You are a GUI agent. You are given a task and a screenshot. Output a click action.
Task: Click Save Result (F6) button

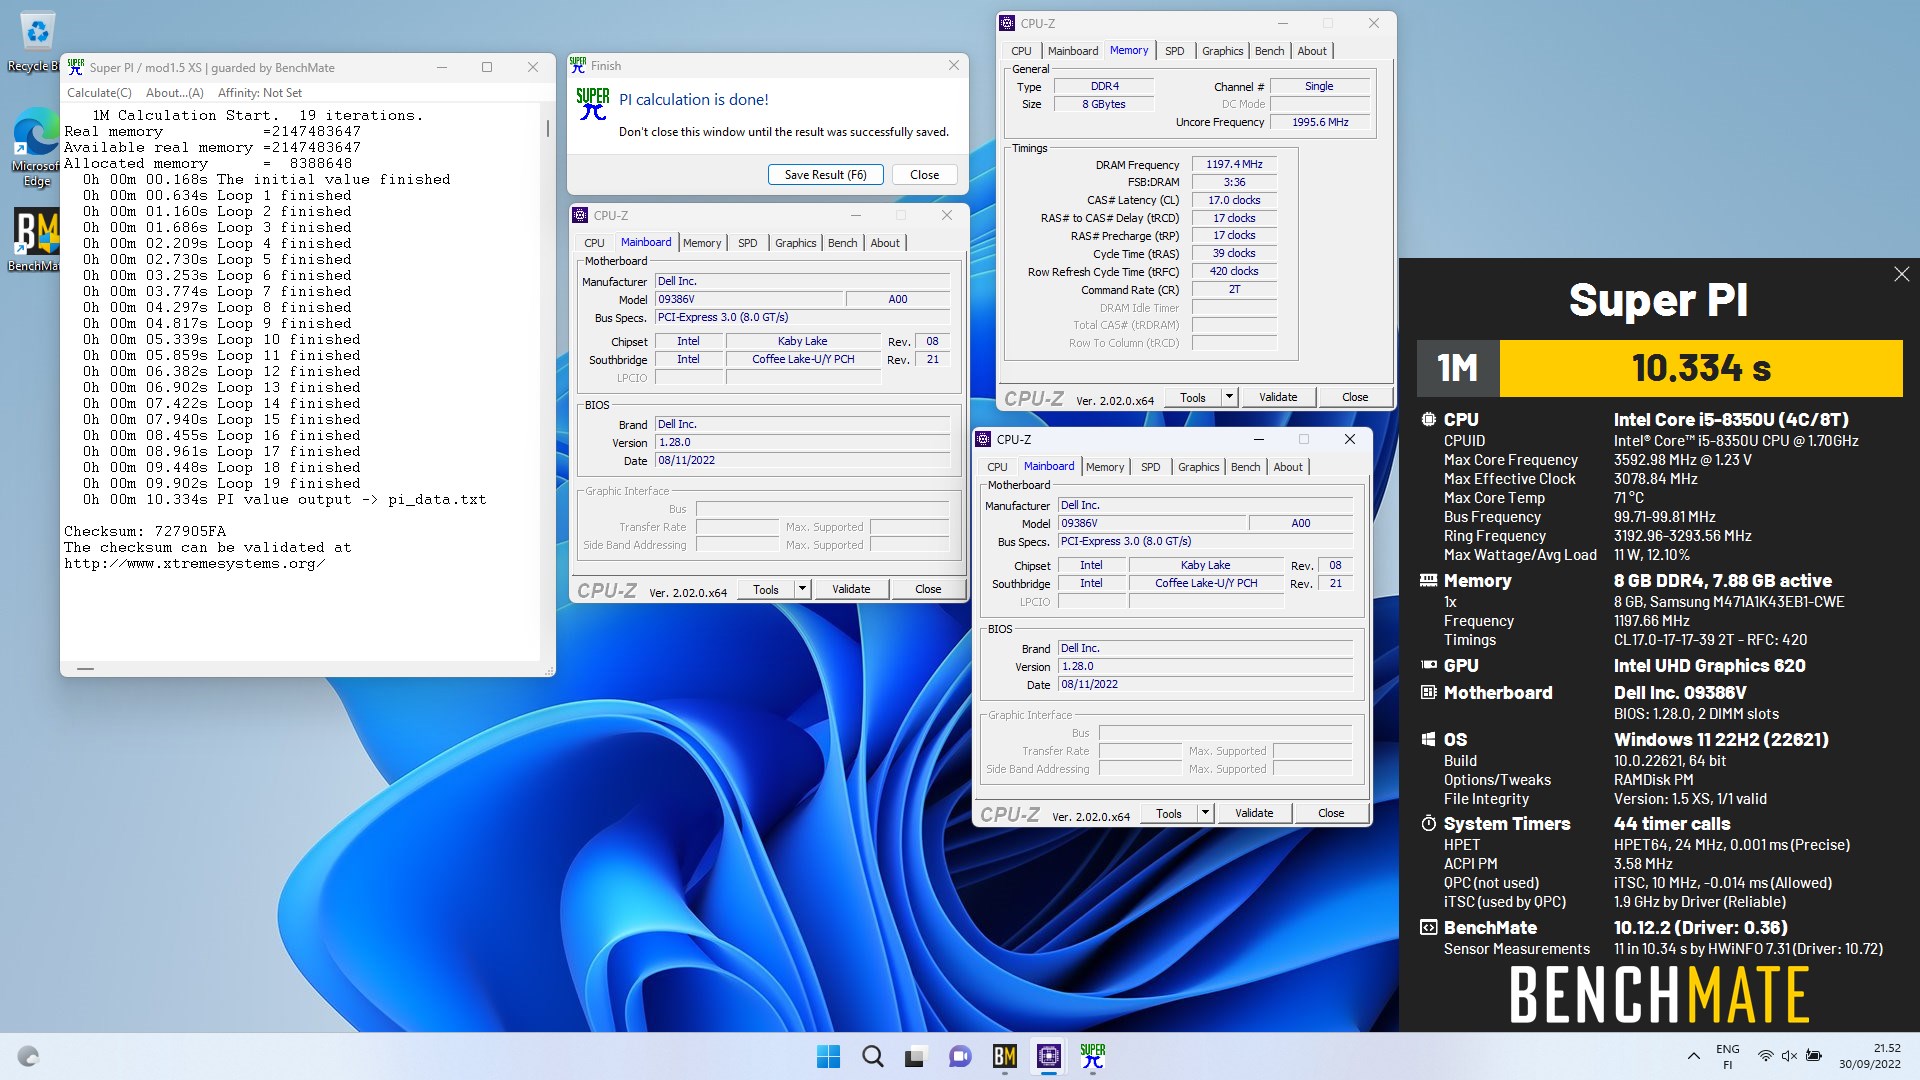pyautogui.click(x=825, y=175)
